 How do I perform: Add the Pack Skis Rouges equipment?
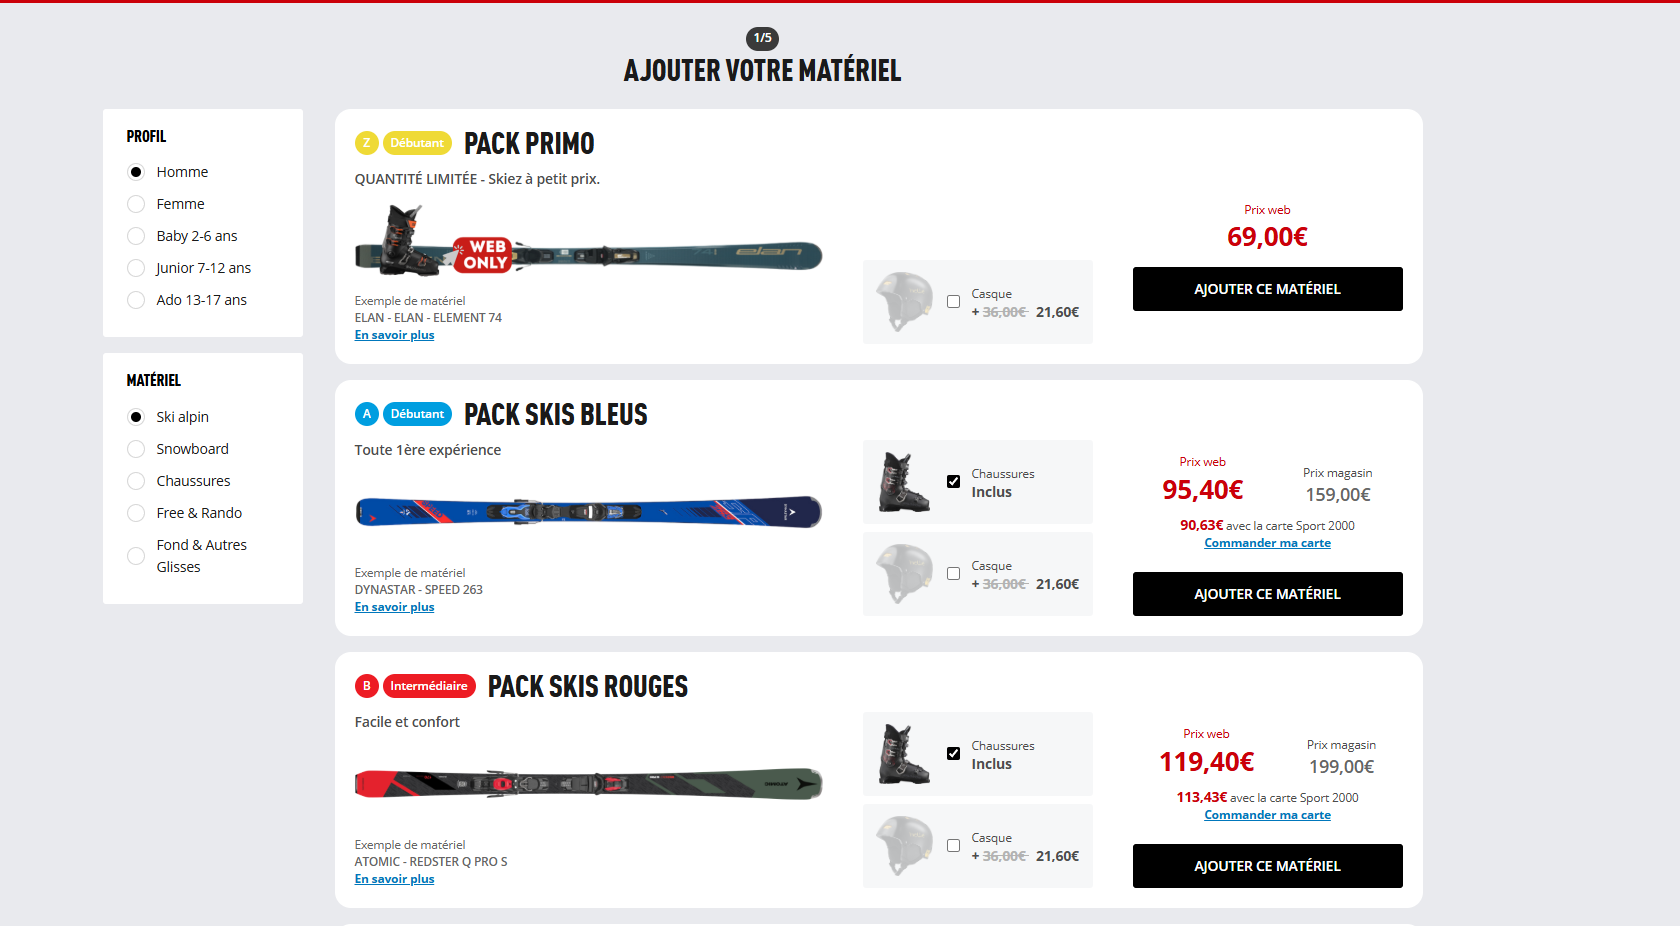(1267, 866)
